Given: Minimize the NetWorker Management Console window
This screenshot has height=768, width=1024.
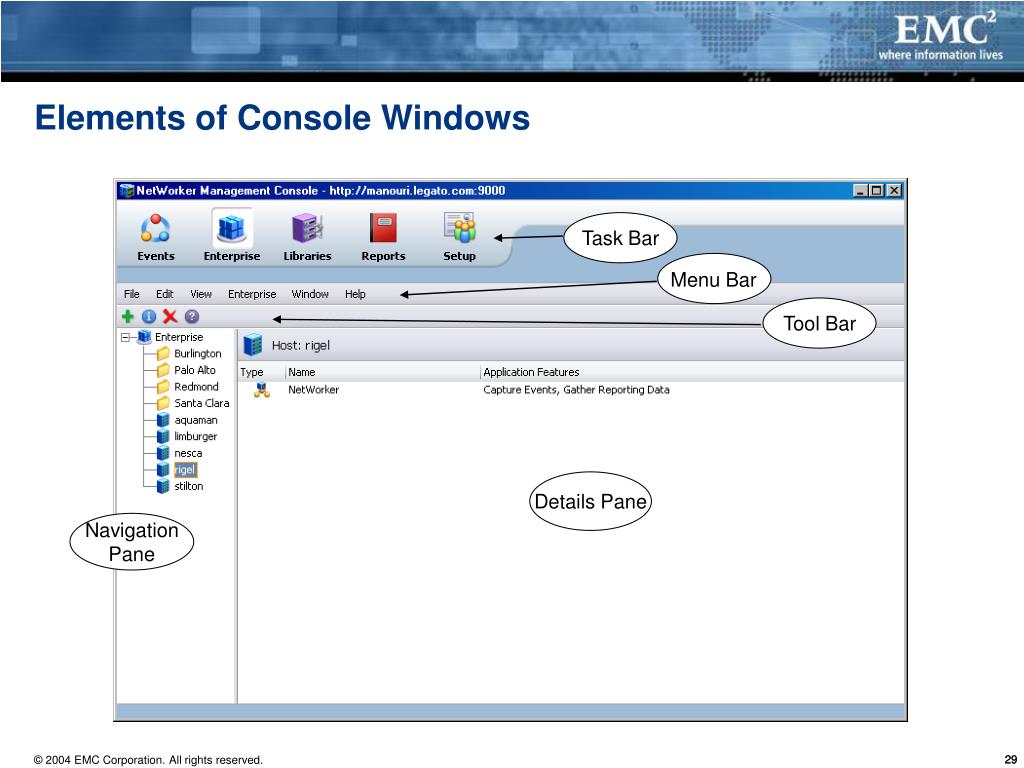Looking at the screenshot, I should [861, 191].
